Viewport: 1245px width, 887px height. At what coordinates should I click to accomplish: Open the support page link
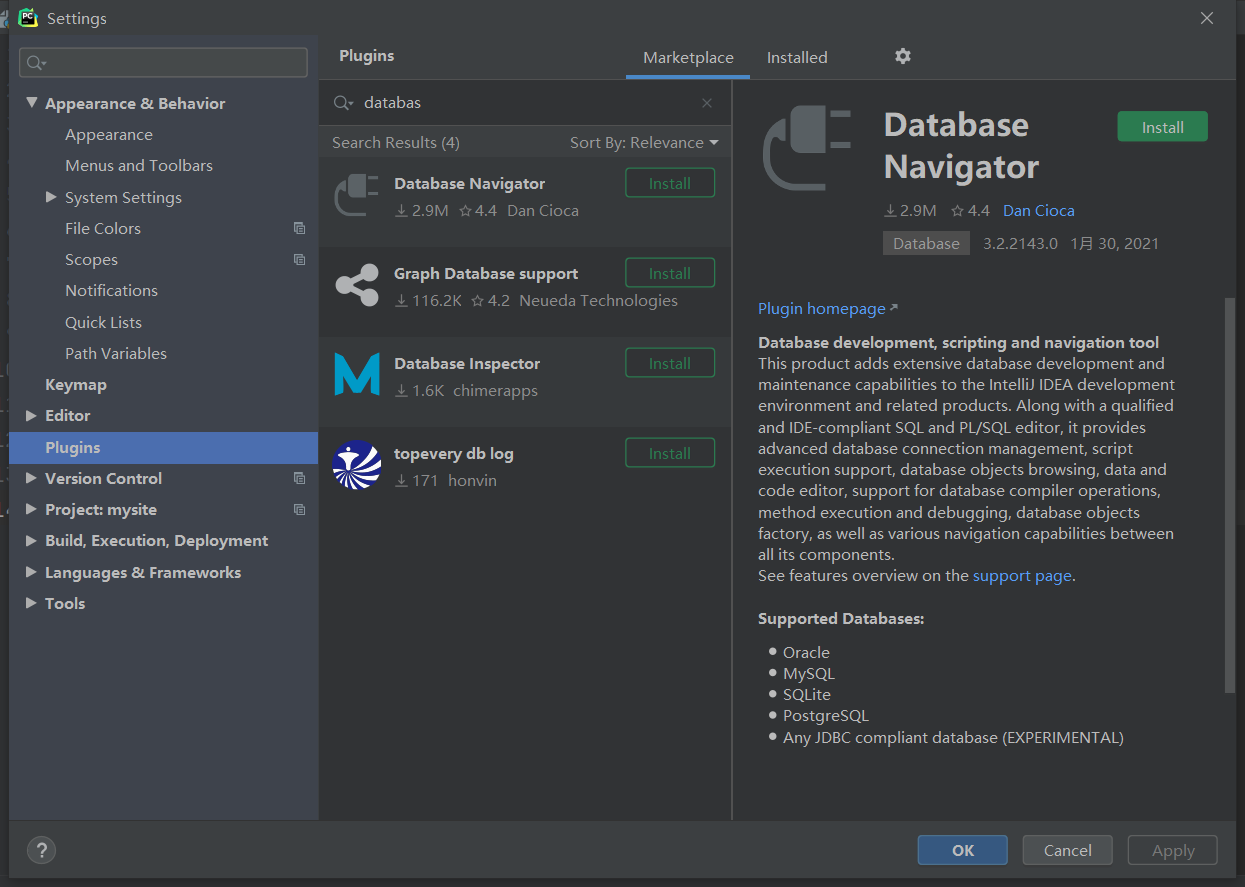[1022, 575]
